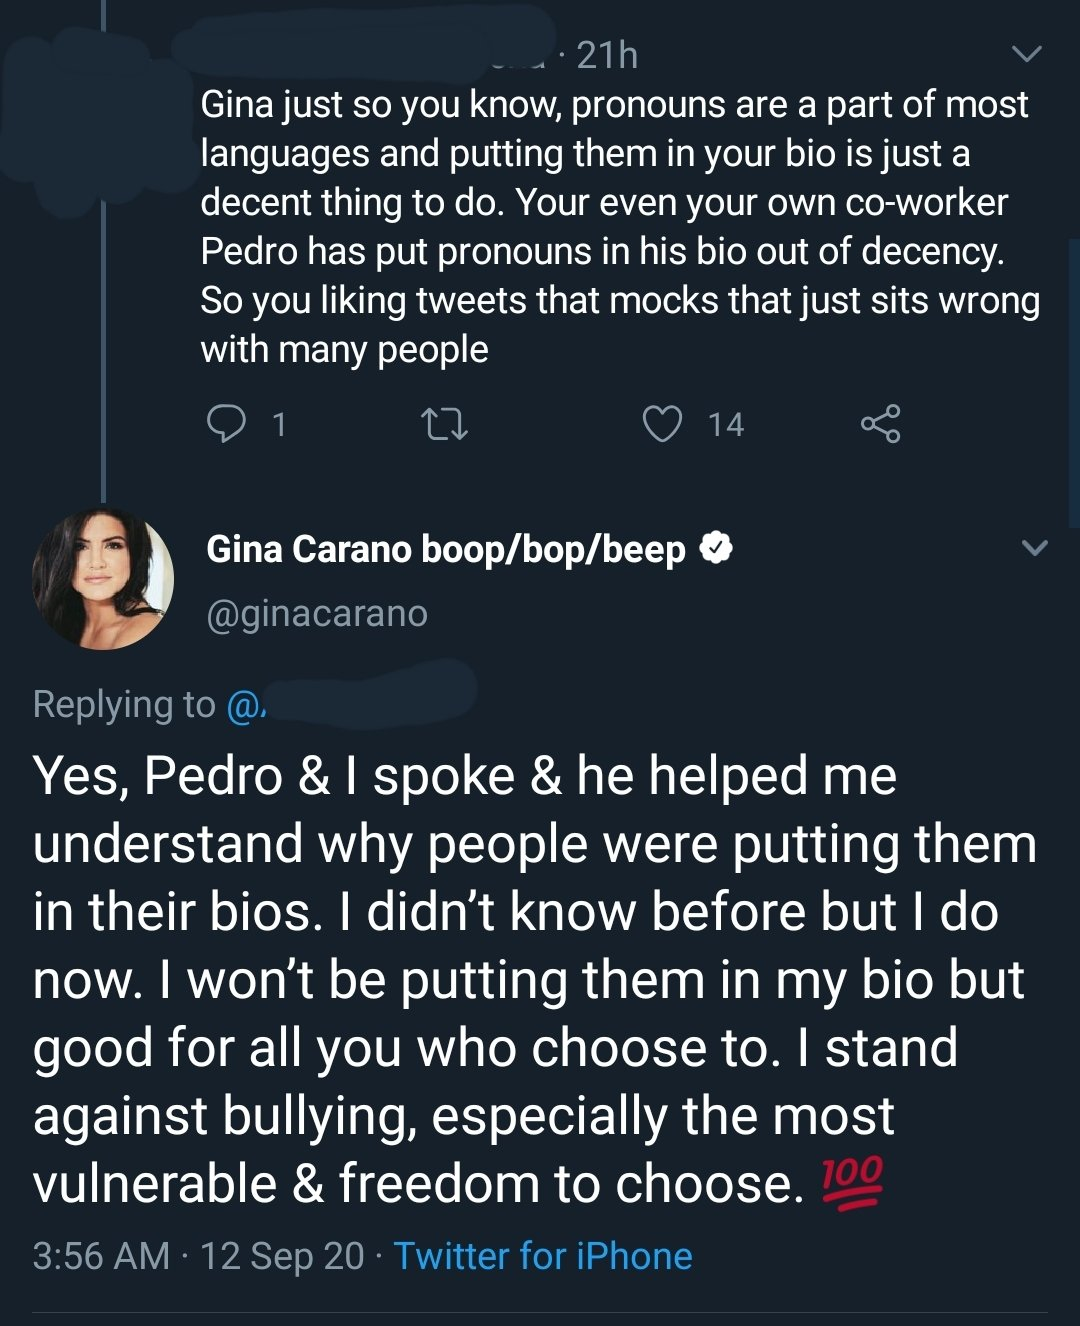
Task: Click the display name Gina Carano boop/bop/beep
Action: 446,549
